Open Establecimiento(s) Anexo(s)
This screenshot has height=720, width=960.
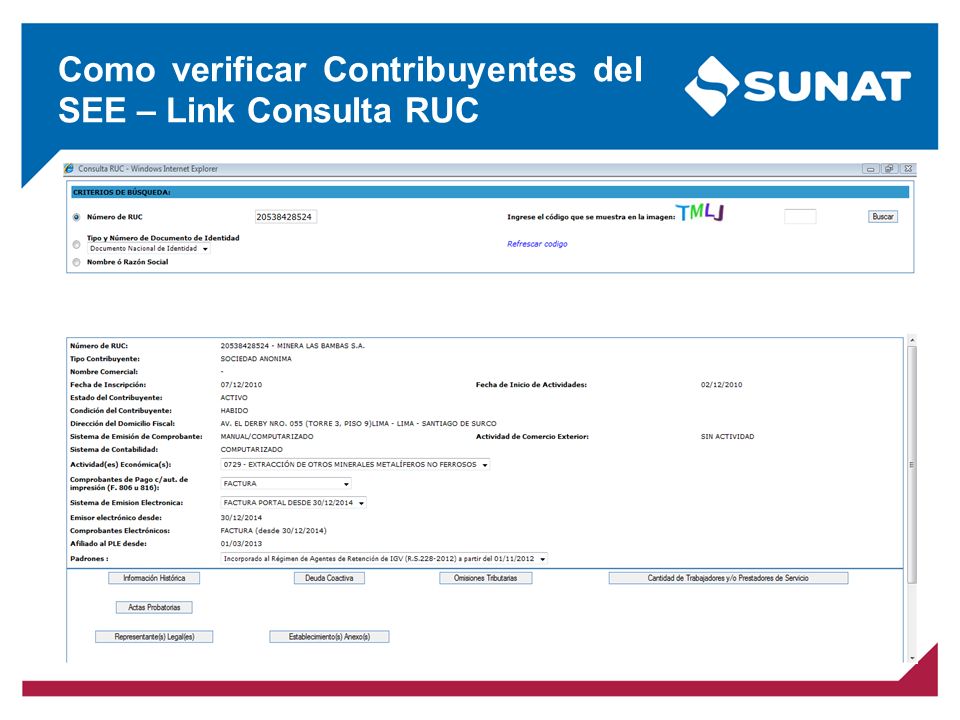pyautogui.click(x=329, y=637)
